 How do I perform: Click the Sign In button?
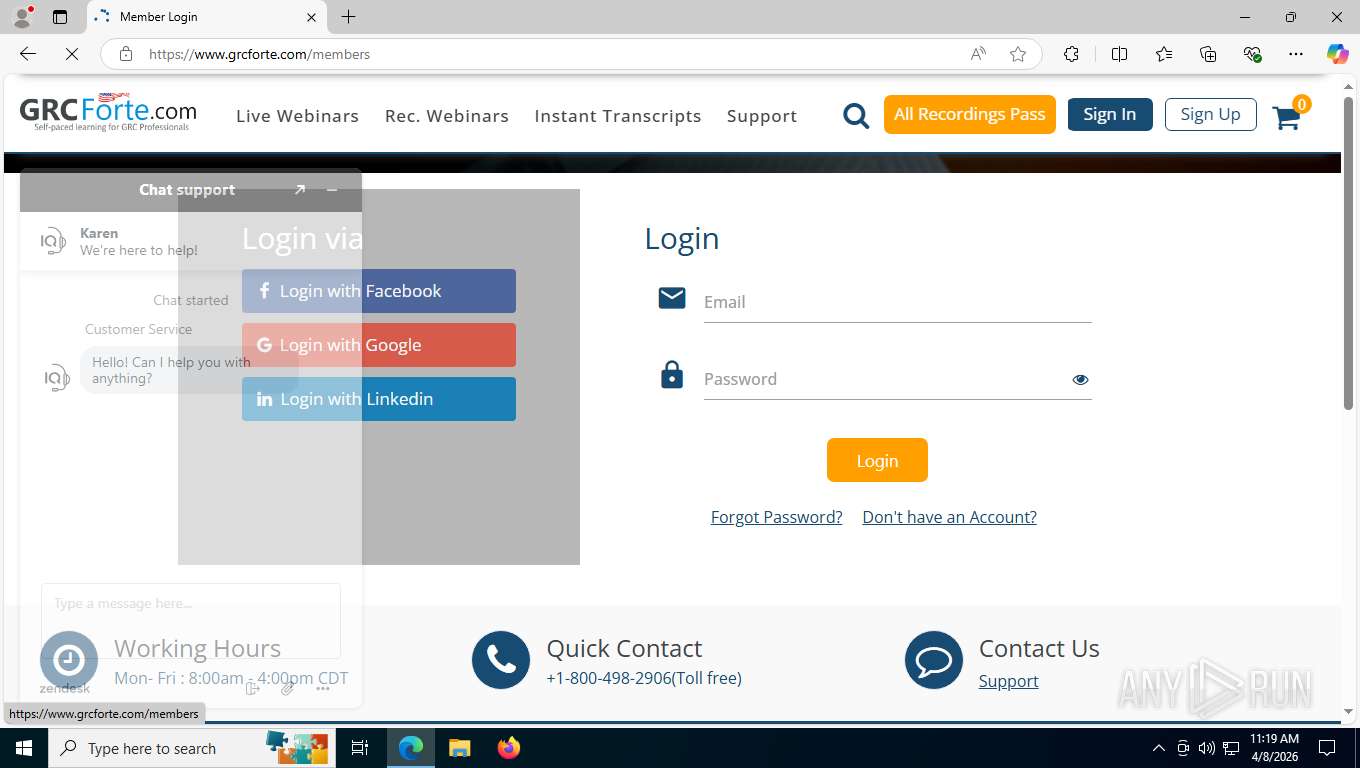coord(1110,114)
